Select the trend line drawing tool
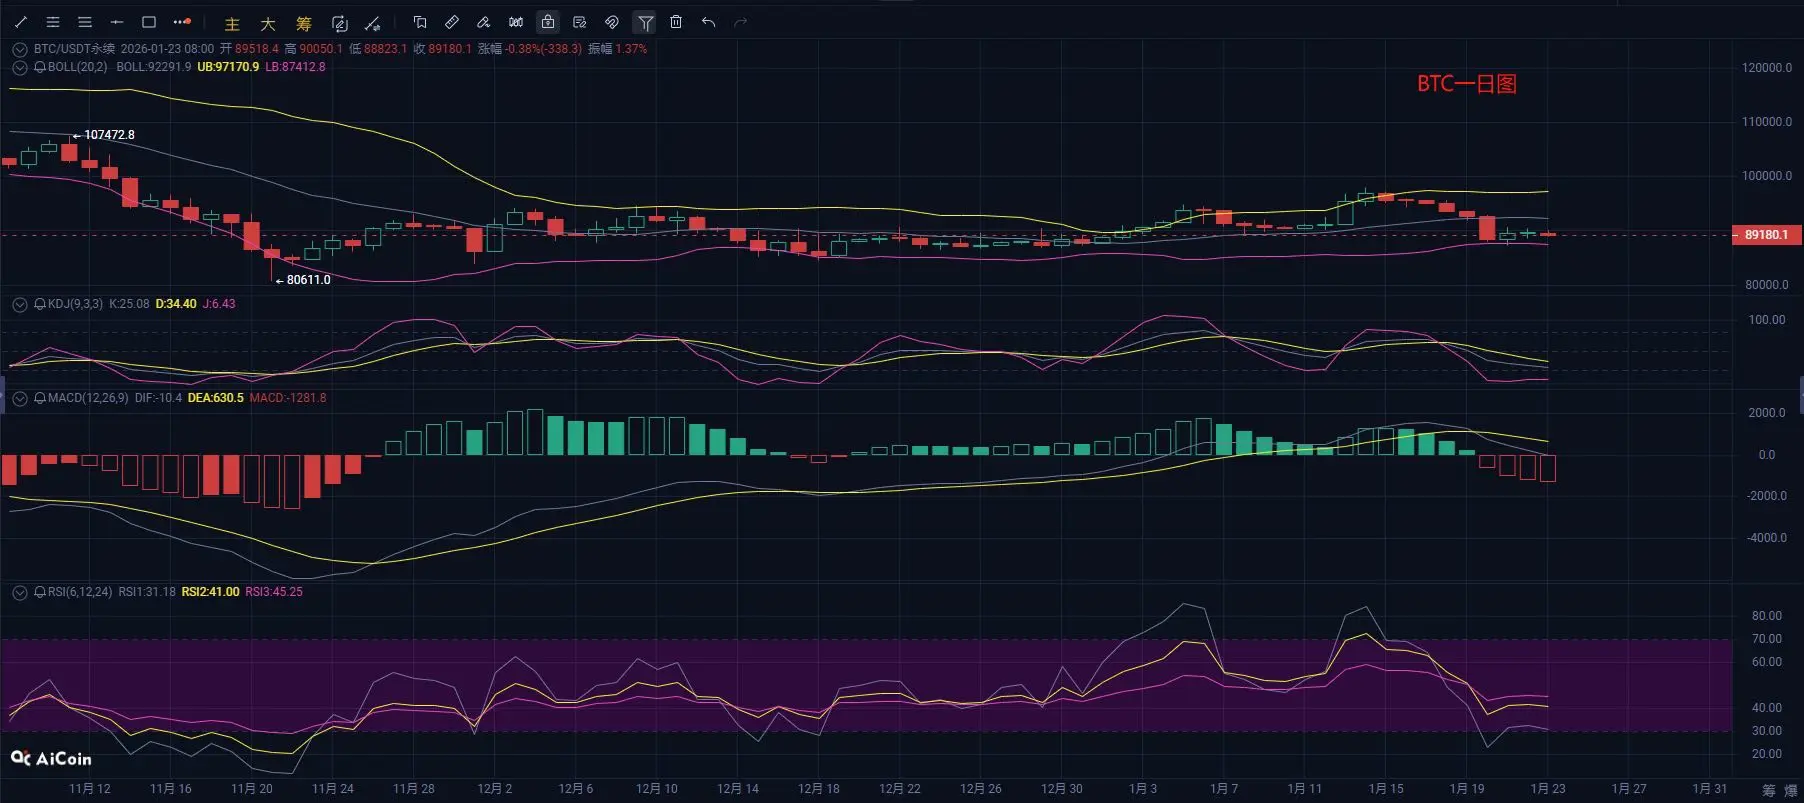 [x=21, y=22]
